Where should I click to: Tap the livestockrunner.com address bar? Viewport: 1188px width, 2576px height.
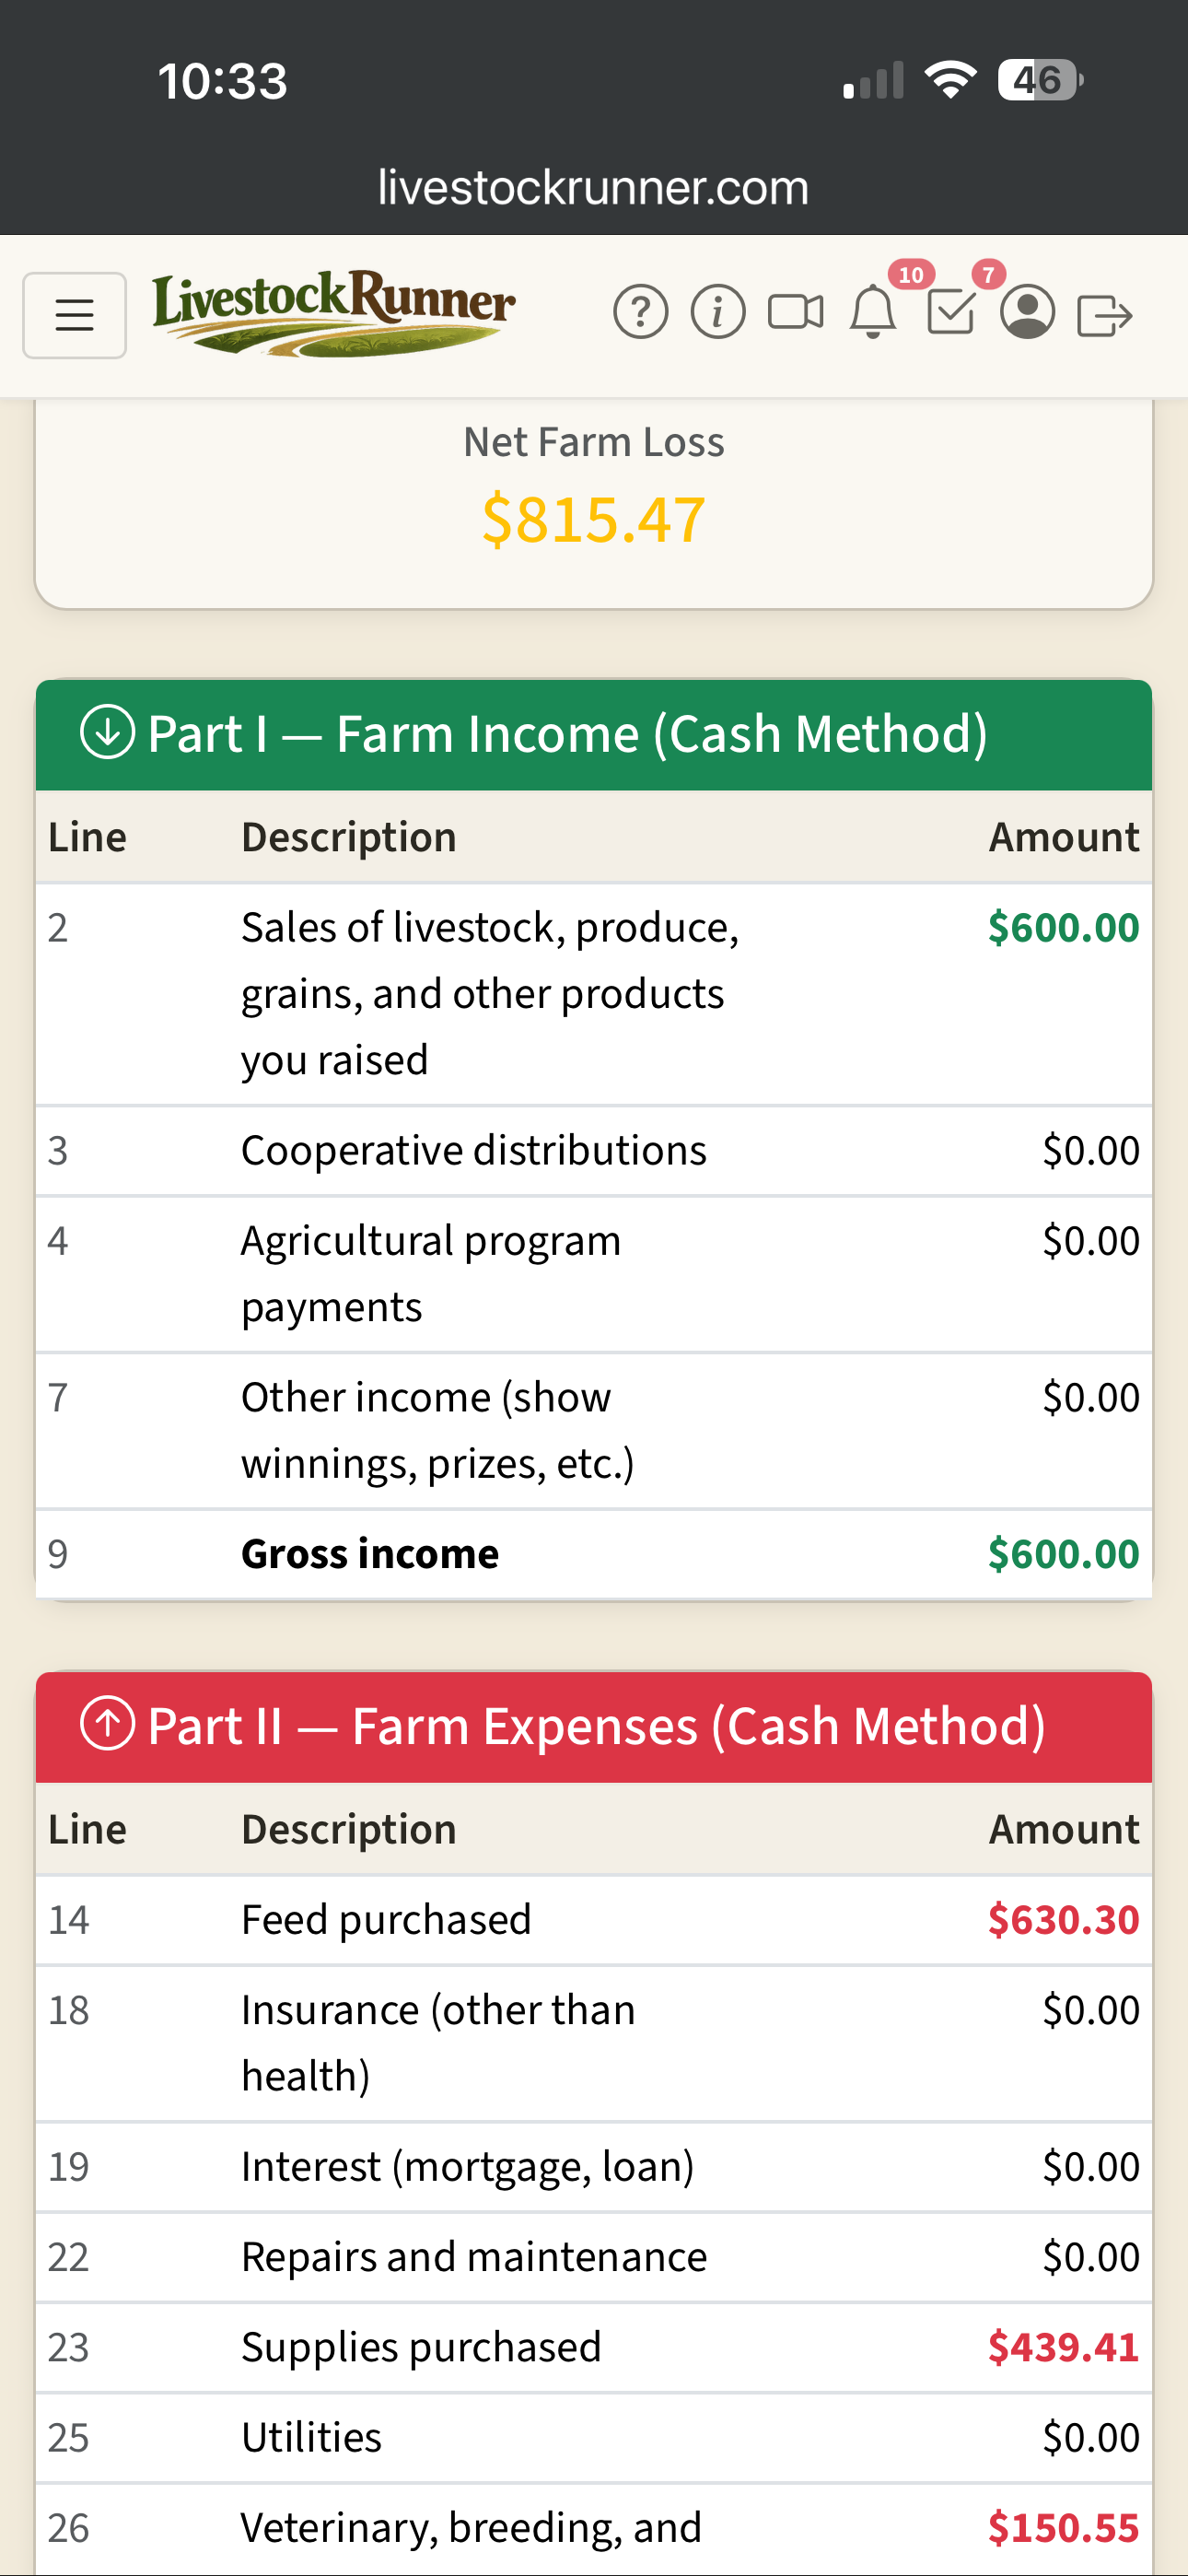coord(592,187)
